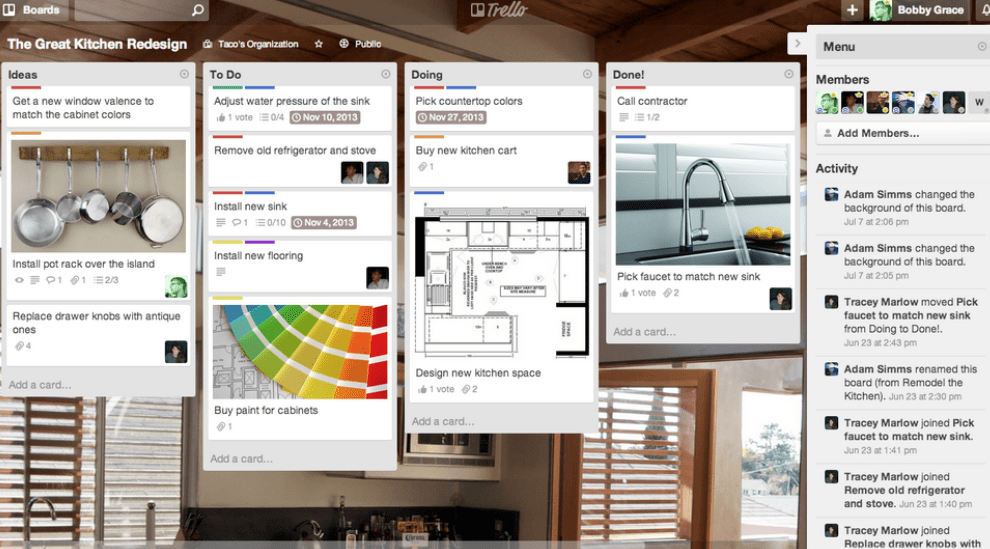Open the faucet photo thumbnail

(703, 204)
